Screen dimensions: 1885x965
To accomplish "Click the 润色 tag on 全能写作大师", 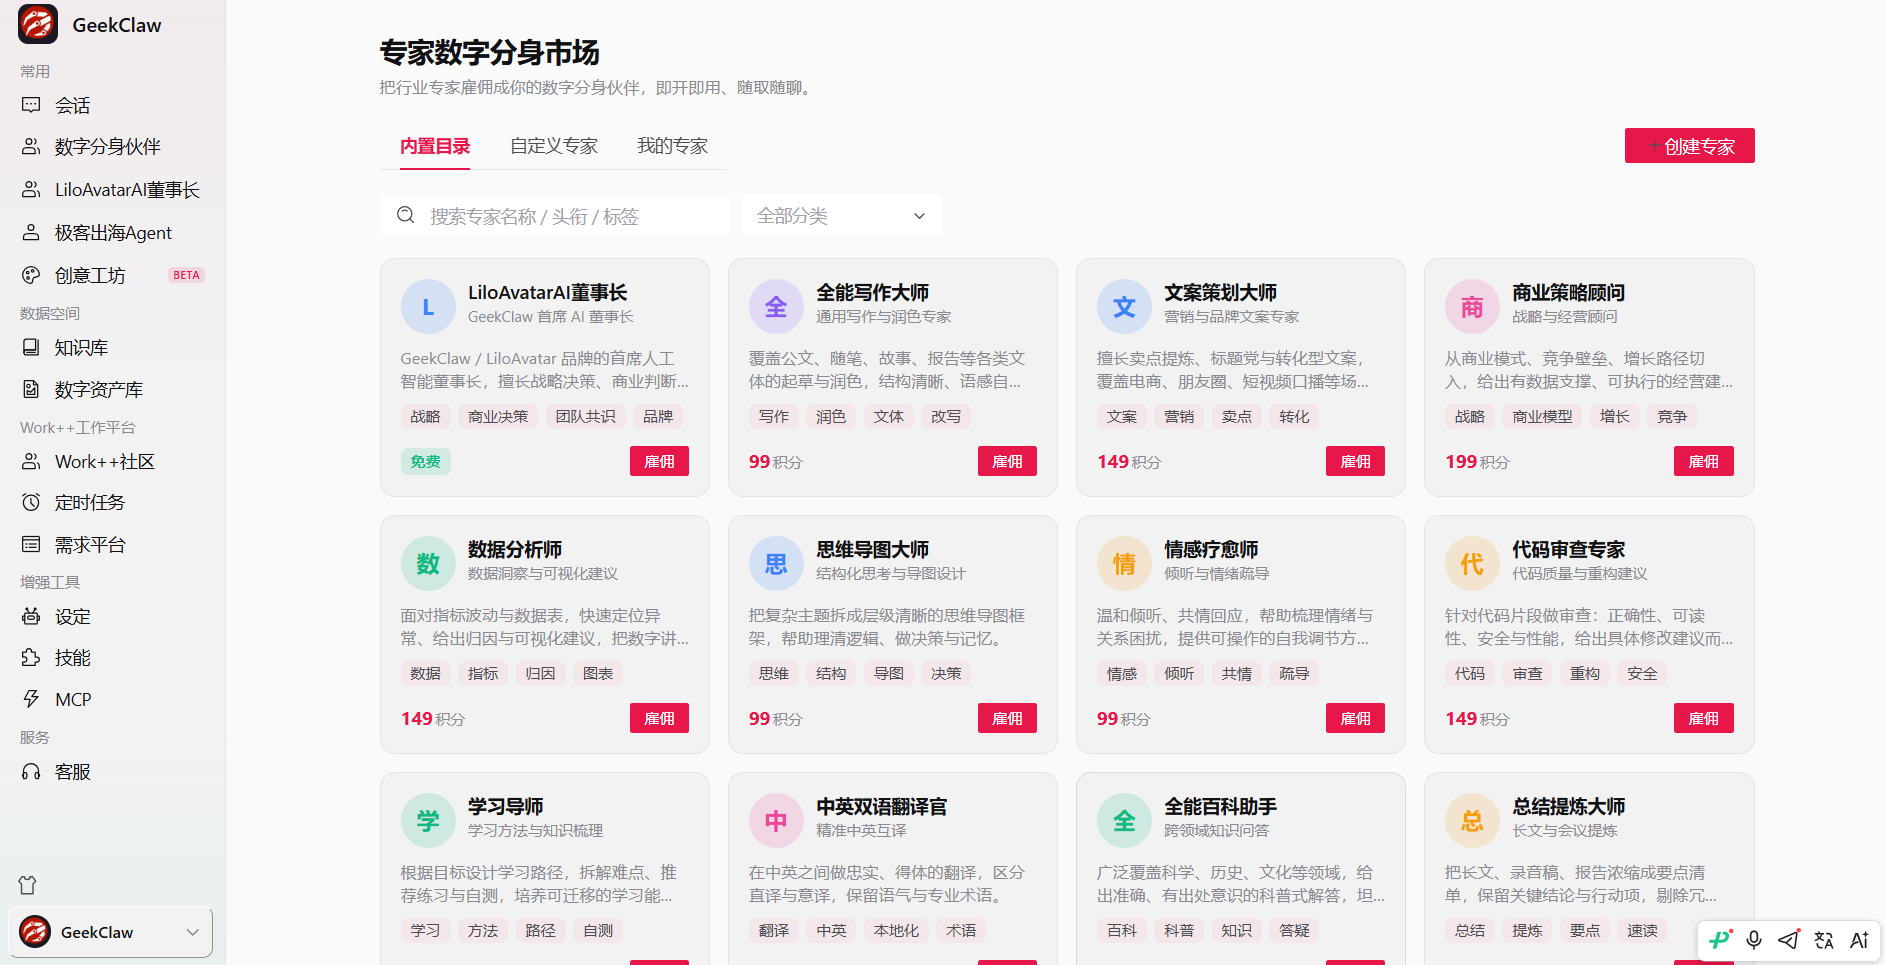I will click(x=831, y=416).
